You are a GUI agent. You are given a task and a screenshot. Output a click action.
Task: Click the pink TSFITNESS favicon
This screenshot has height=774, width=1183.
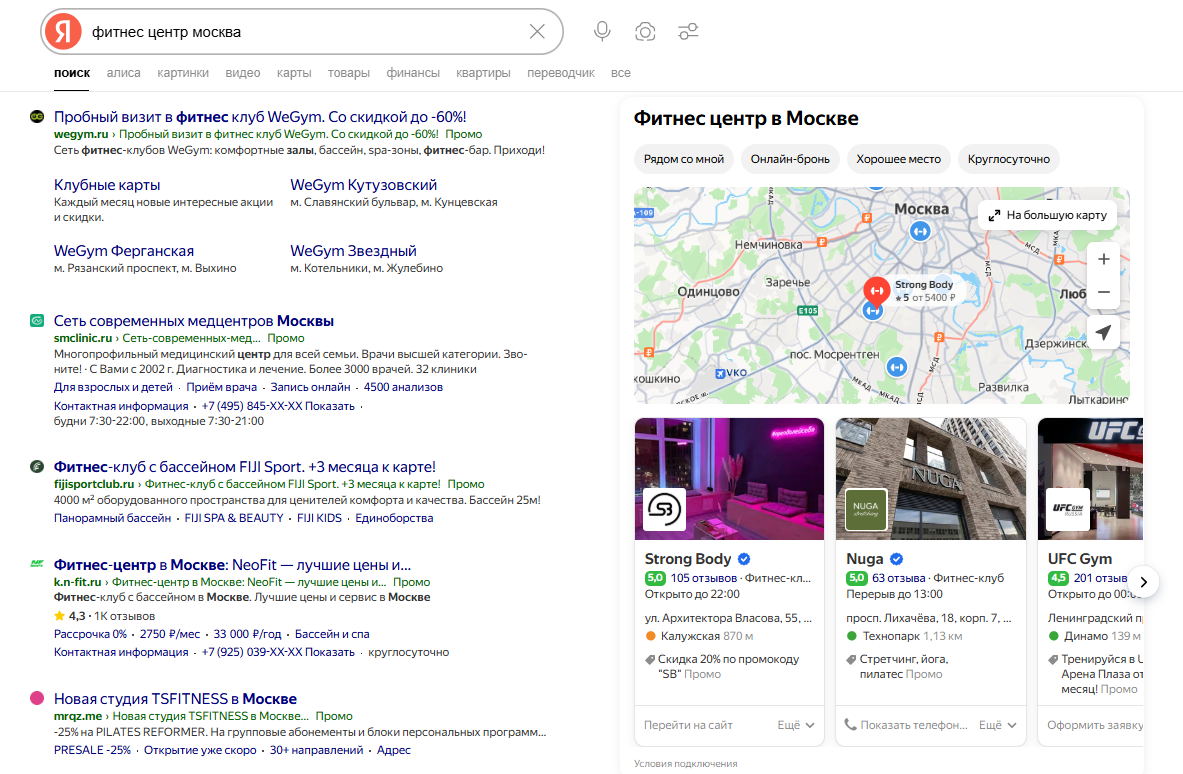(x=36, y=698)
